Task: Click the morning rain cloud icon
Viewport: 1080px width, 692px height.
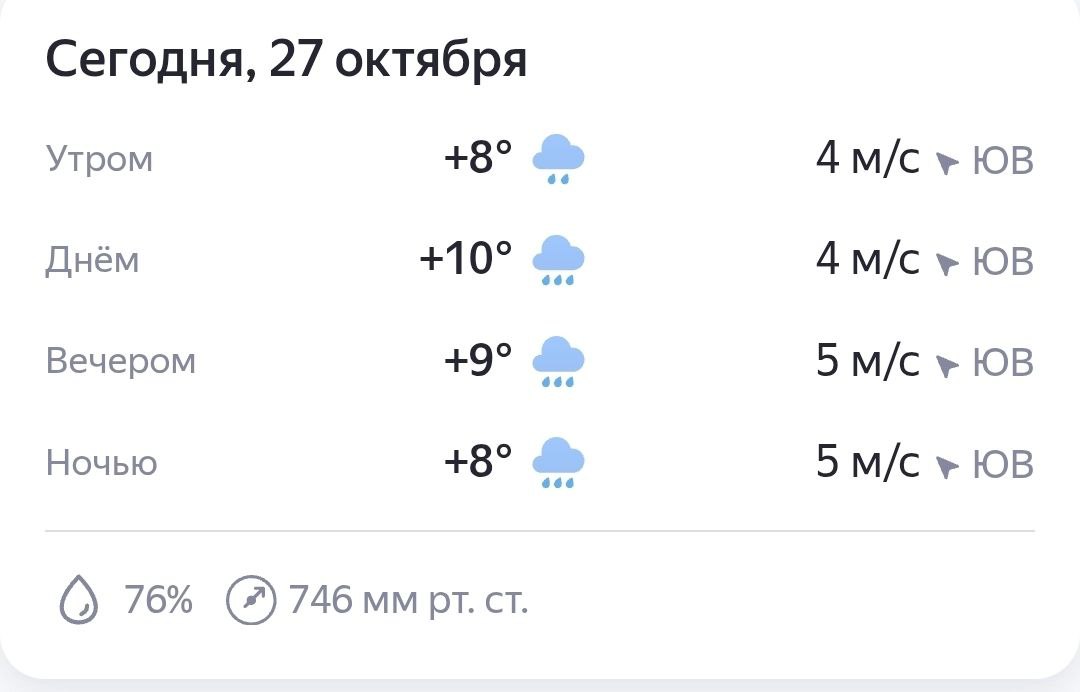Action: click(x=558, y=160)
